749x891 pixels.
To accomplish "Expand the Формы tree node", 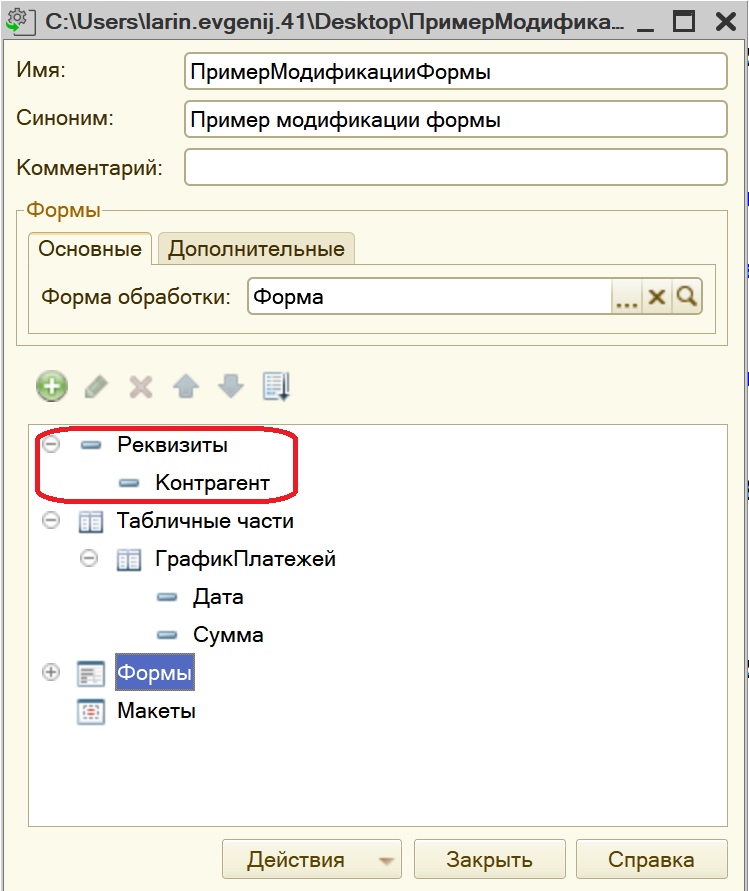I will coord(51,672).
